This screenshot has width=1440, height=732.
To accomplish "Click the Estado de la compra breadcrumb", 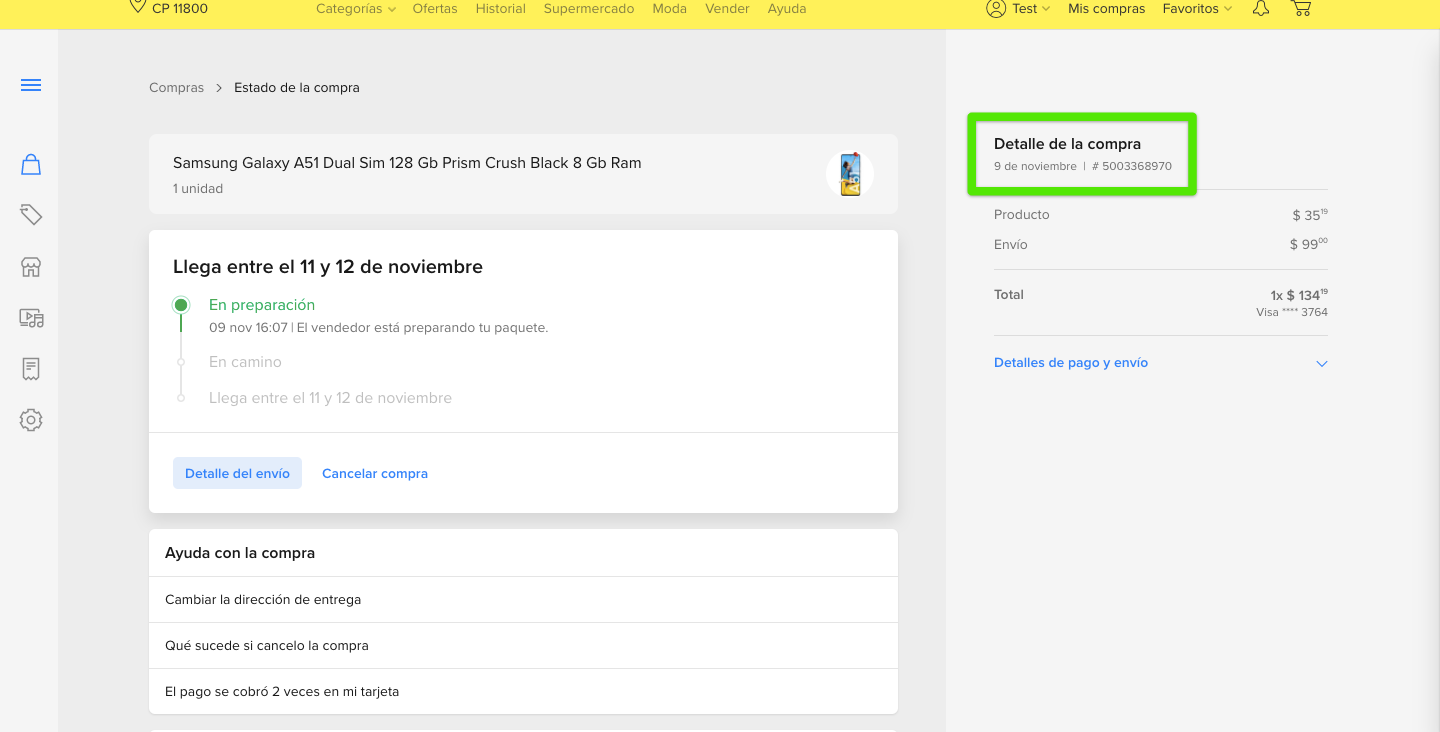I will click(x=297, y=88).
